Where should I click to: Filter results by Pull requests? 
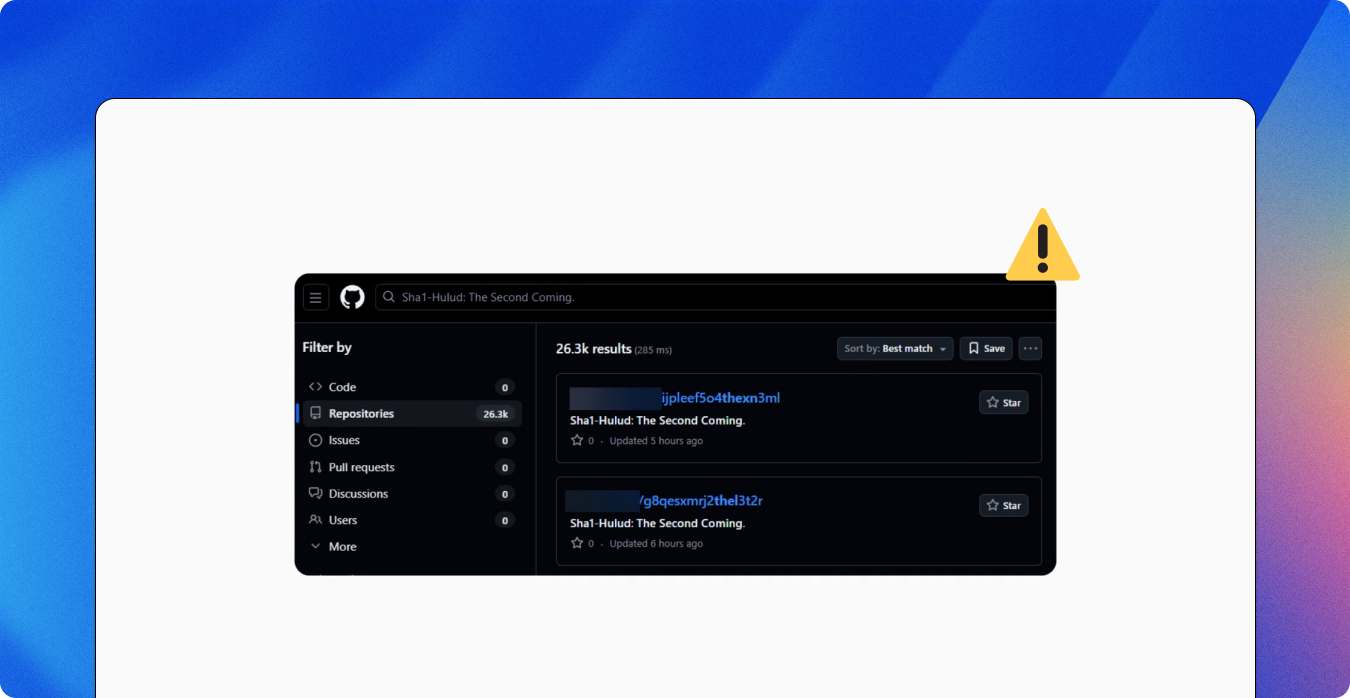tap(361, 468)
